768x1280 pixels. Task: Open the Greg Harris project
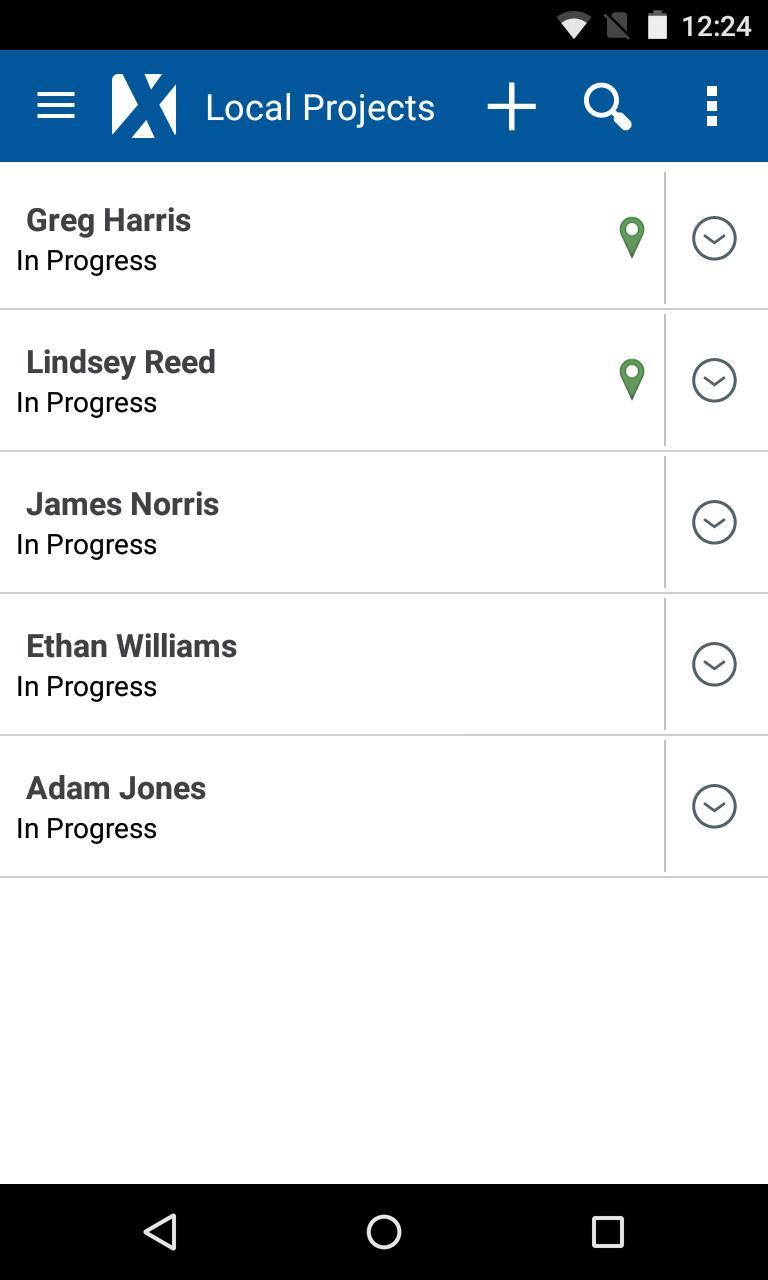coord(300,239)
